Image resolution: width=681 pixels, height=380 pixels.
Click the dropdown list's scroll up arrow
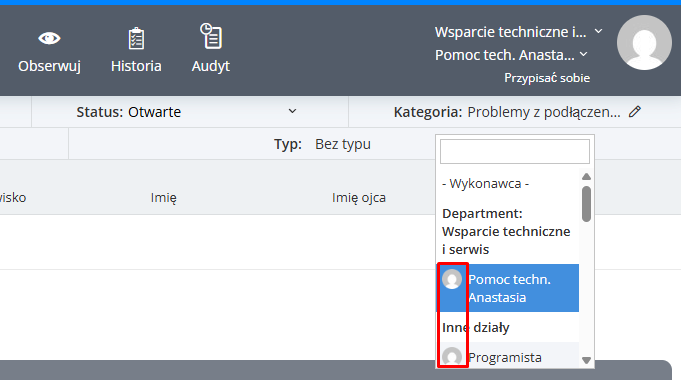click(x=586, y=176)
